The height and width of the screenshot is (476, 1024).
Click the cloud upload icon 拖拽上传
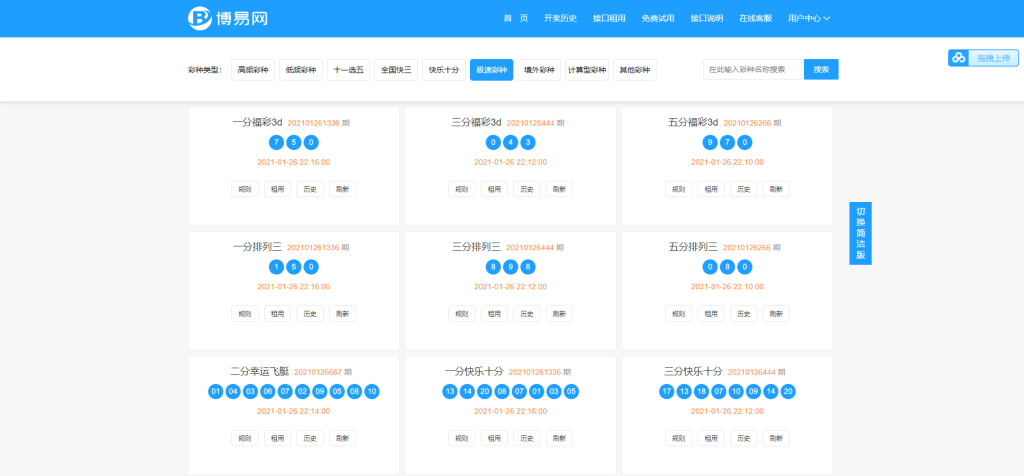pos(958,58)
